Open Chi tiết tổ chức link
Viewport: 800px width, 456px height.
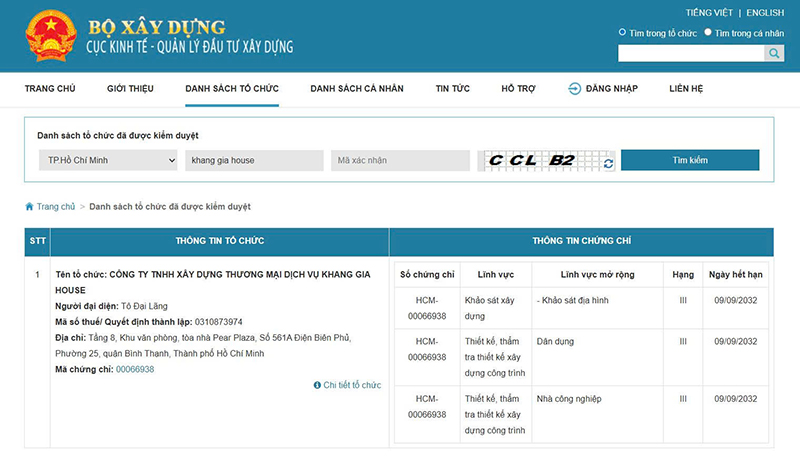click(352, 385)
